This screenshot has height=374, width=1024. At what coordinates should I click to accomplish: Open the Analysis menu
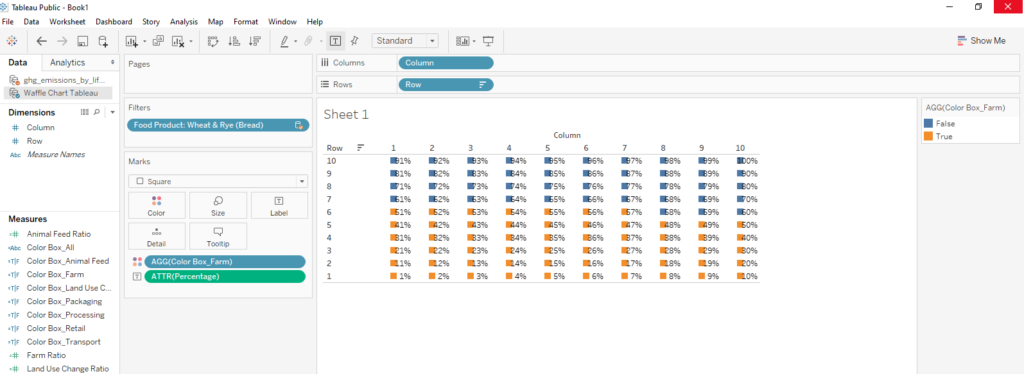(184, 22)
